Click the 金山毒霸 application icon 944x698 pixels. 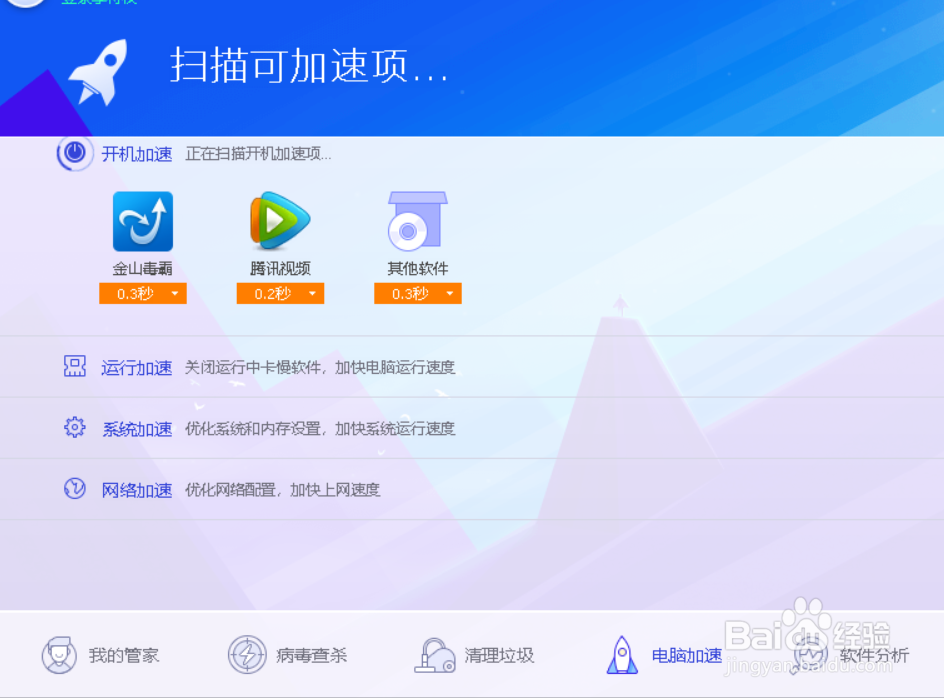[142, 220]
